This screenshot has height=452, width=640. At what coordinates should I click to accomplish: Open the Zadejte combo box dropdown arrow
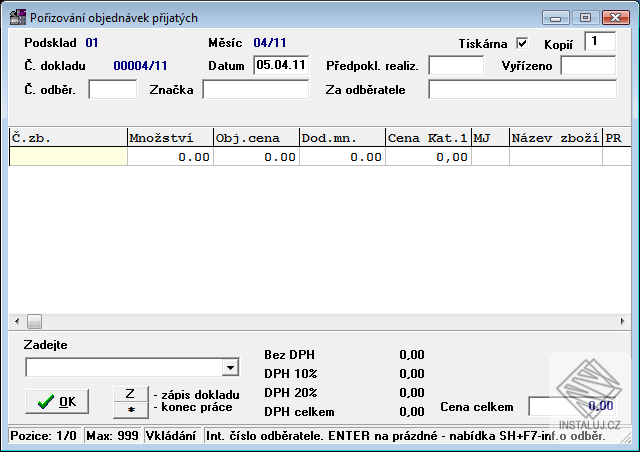[231, 367]
